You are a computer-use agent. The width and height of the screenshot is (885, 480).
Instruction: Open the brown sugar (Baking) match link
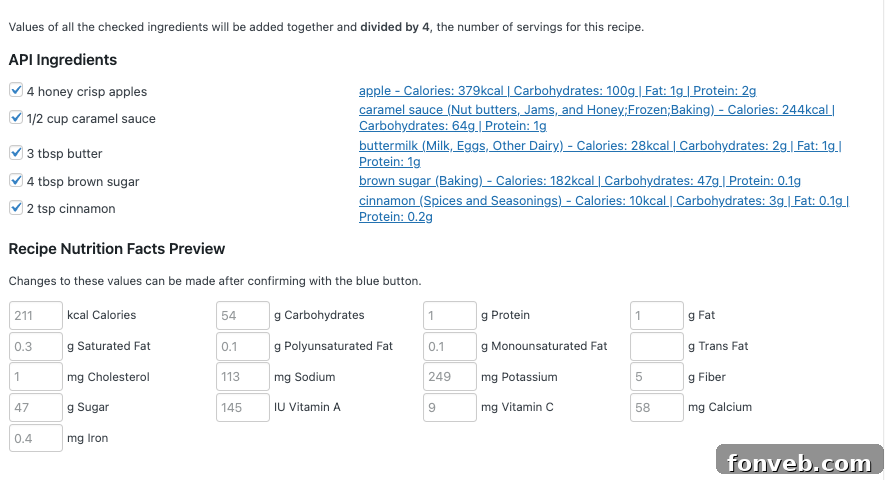tap(579, 181)
